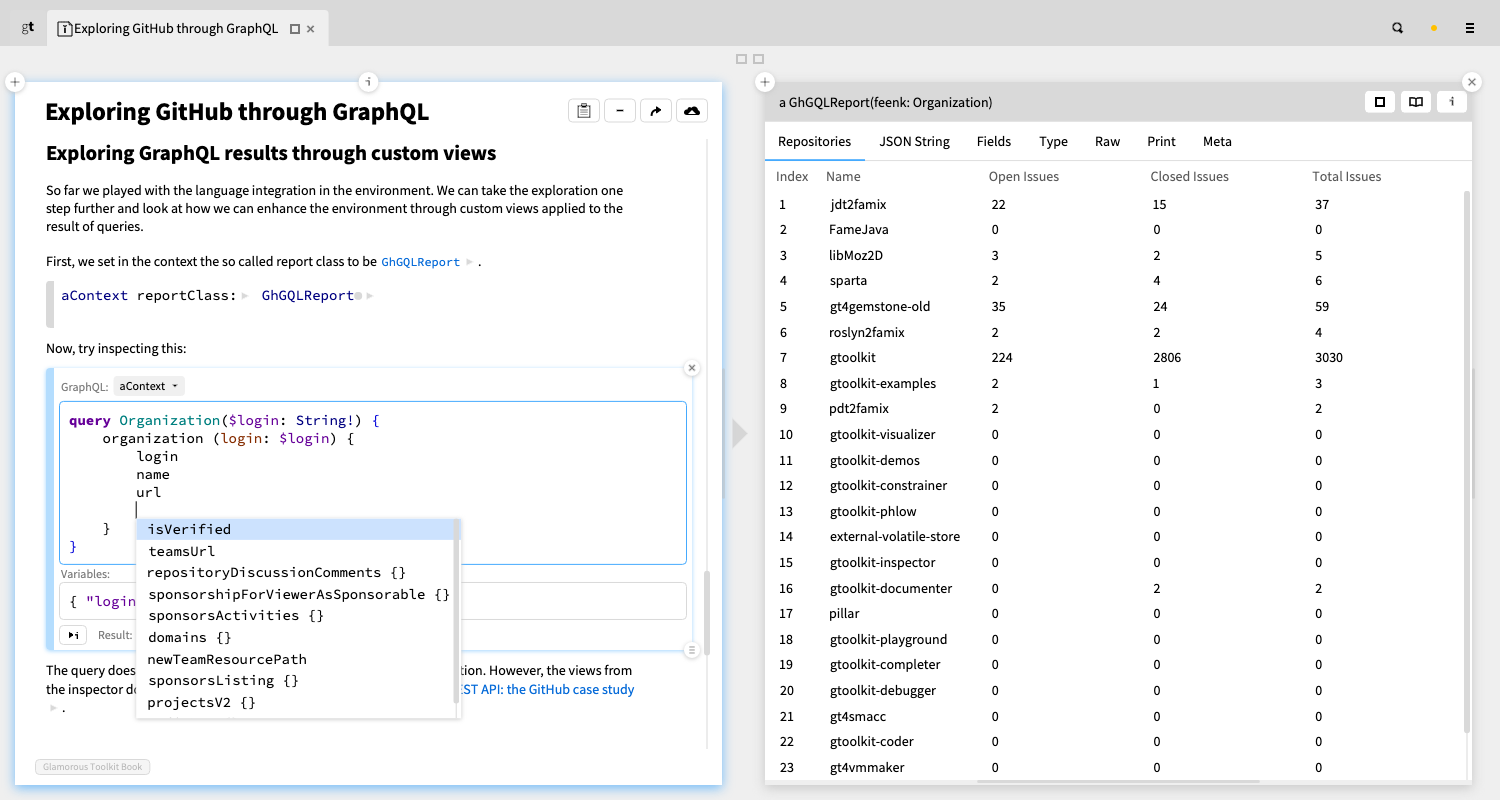Run the query with play-inspect button
1500x800 pixels.
73,635
